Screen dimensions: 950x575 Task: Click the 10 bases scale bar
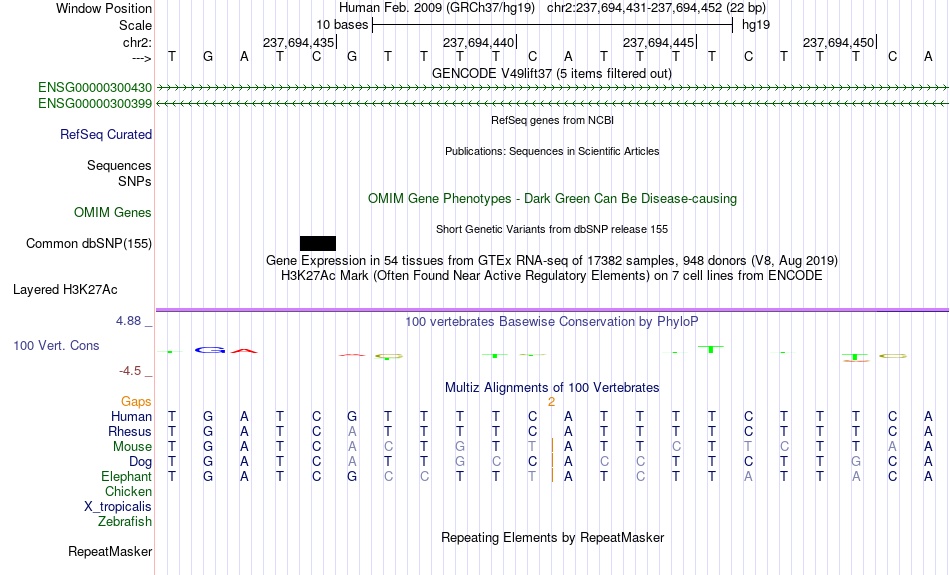(x=553, y=25)
